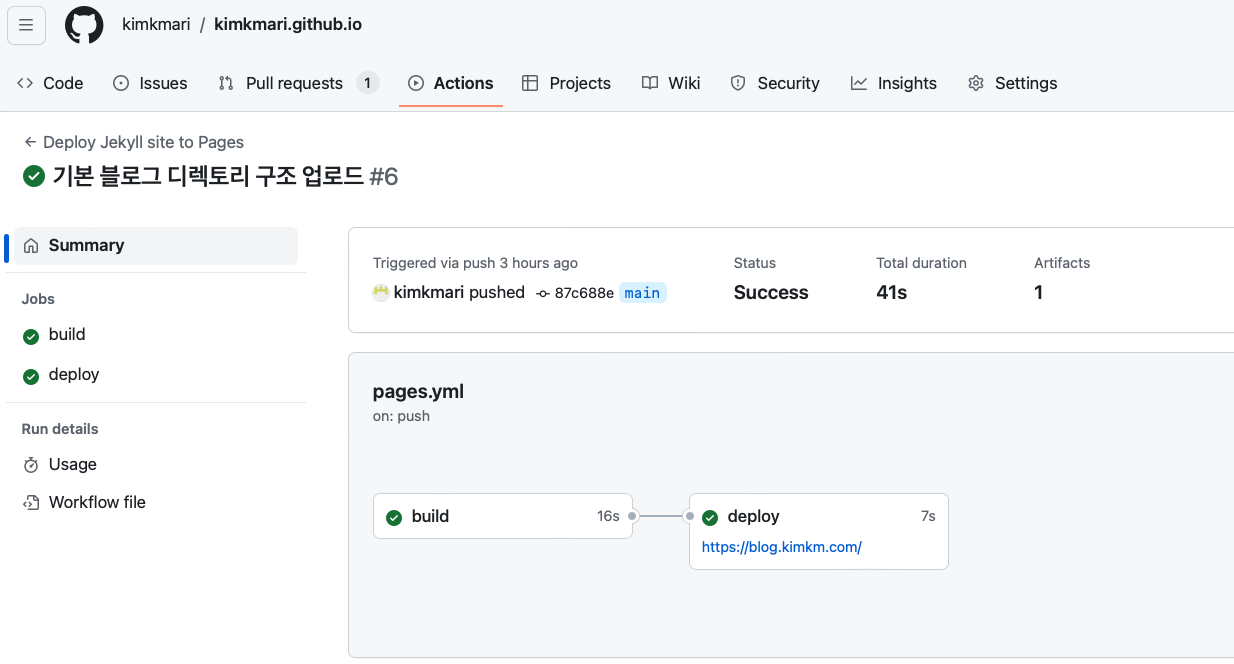
Task: Click the main branch label
Action: point(642,293)
